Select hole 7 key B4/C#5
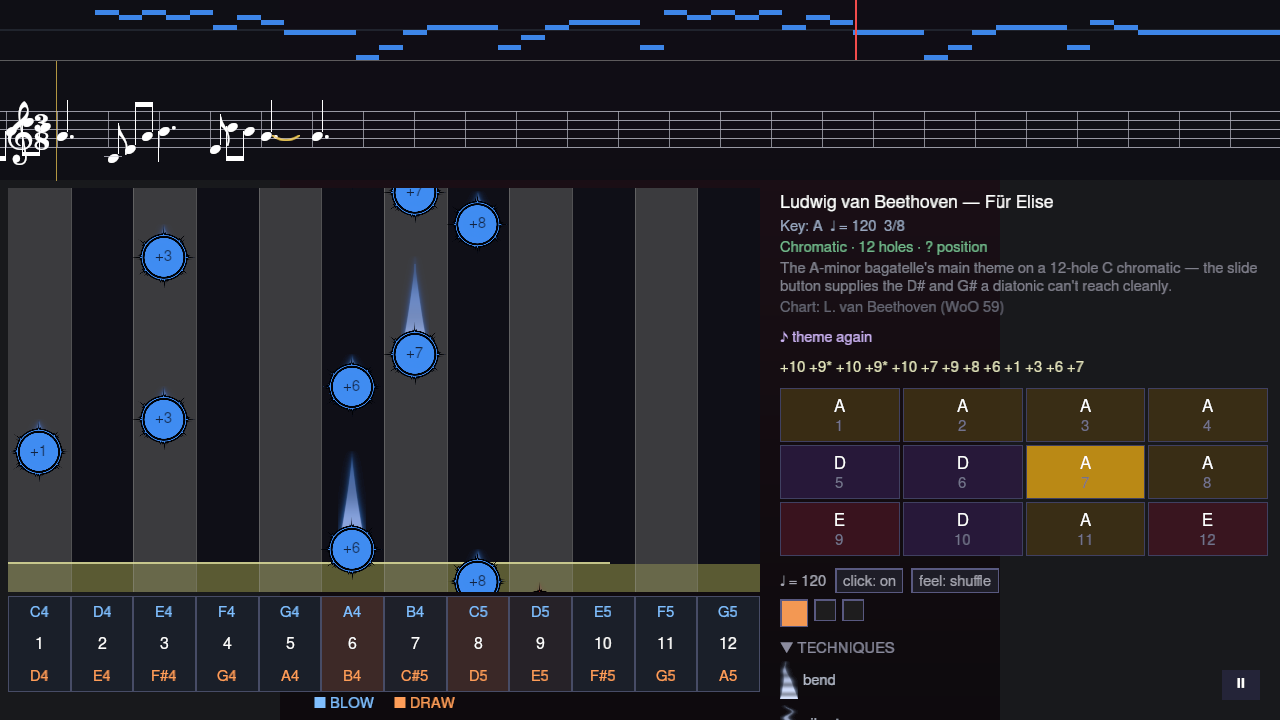This screenshot has height=720, width=1280. pos(415,644)
